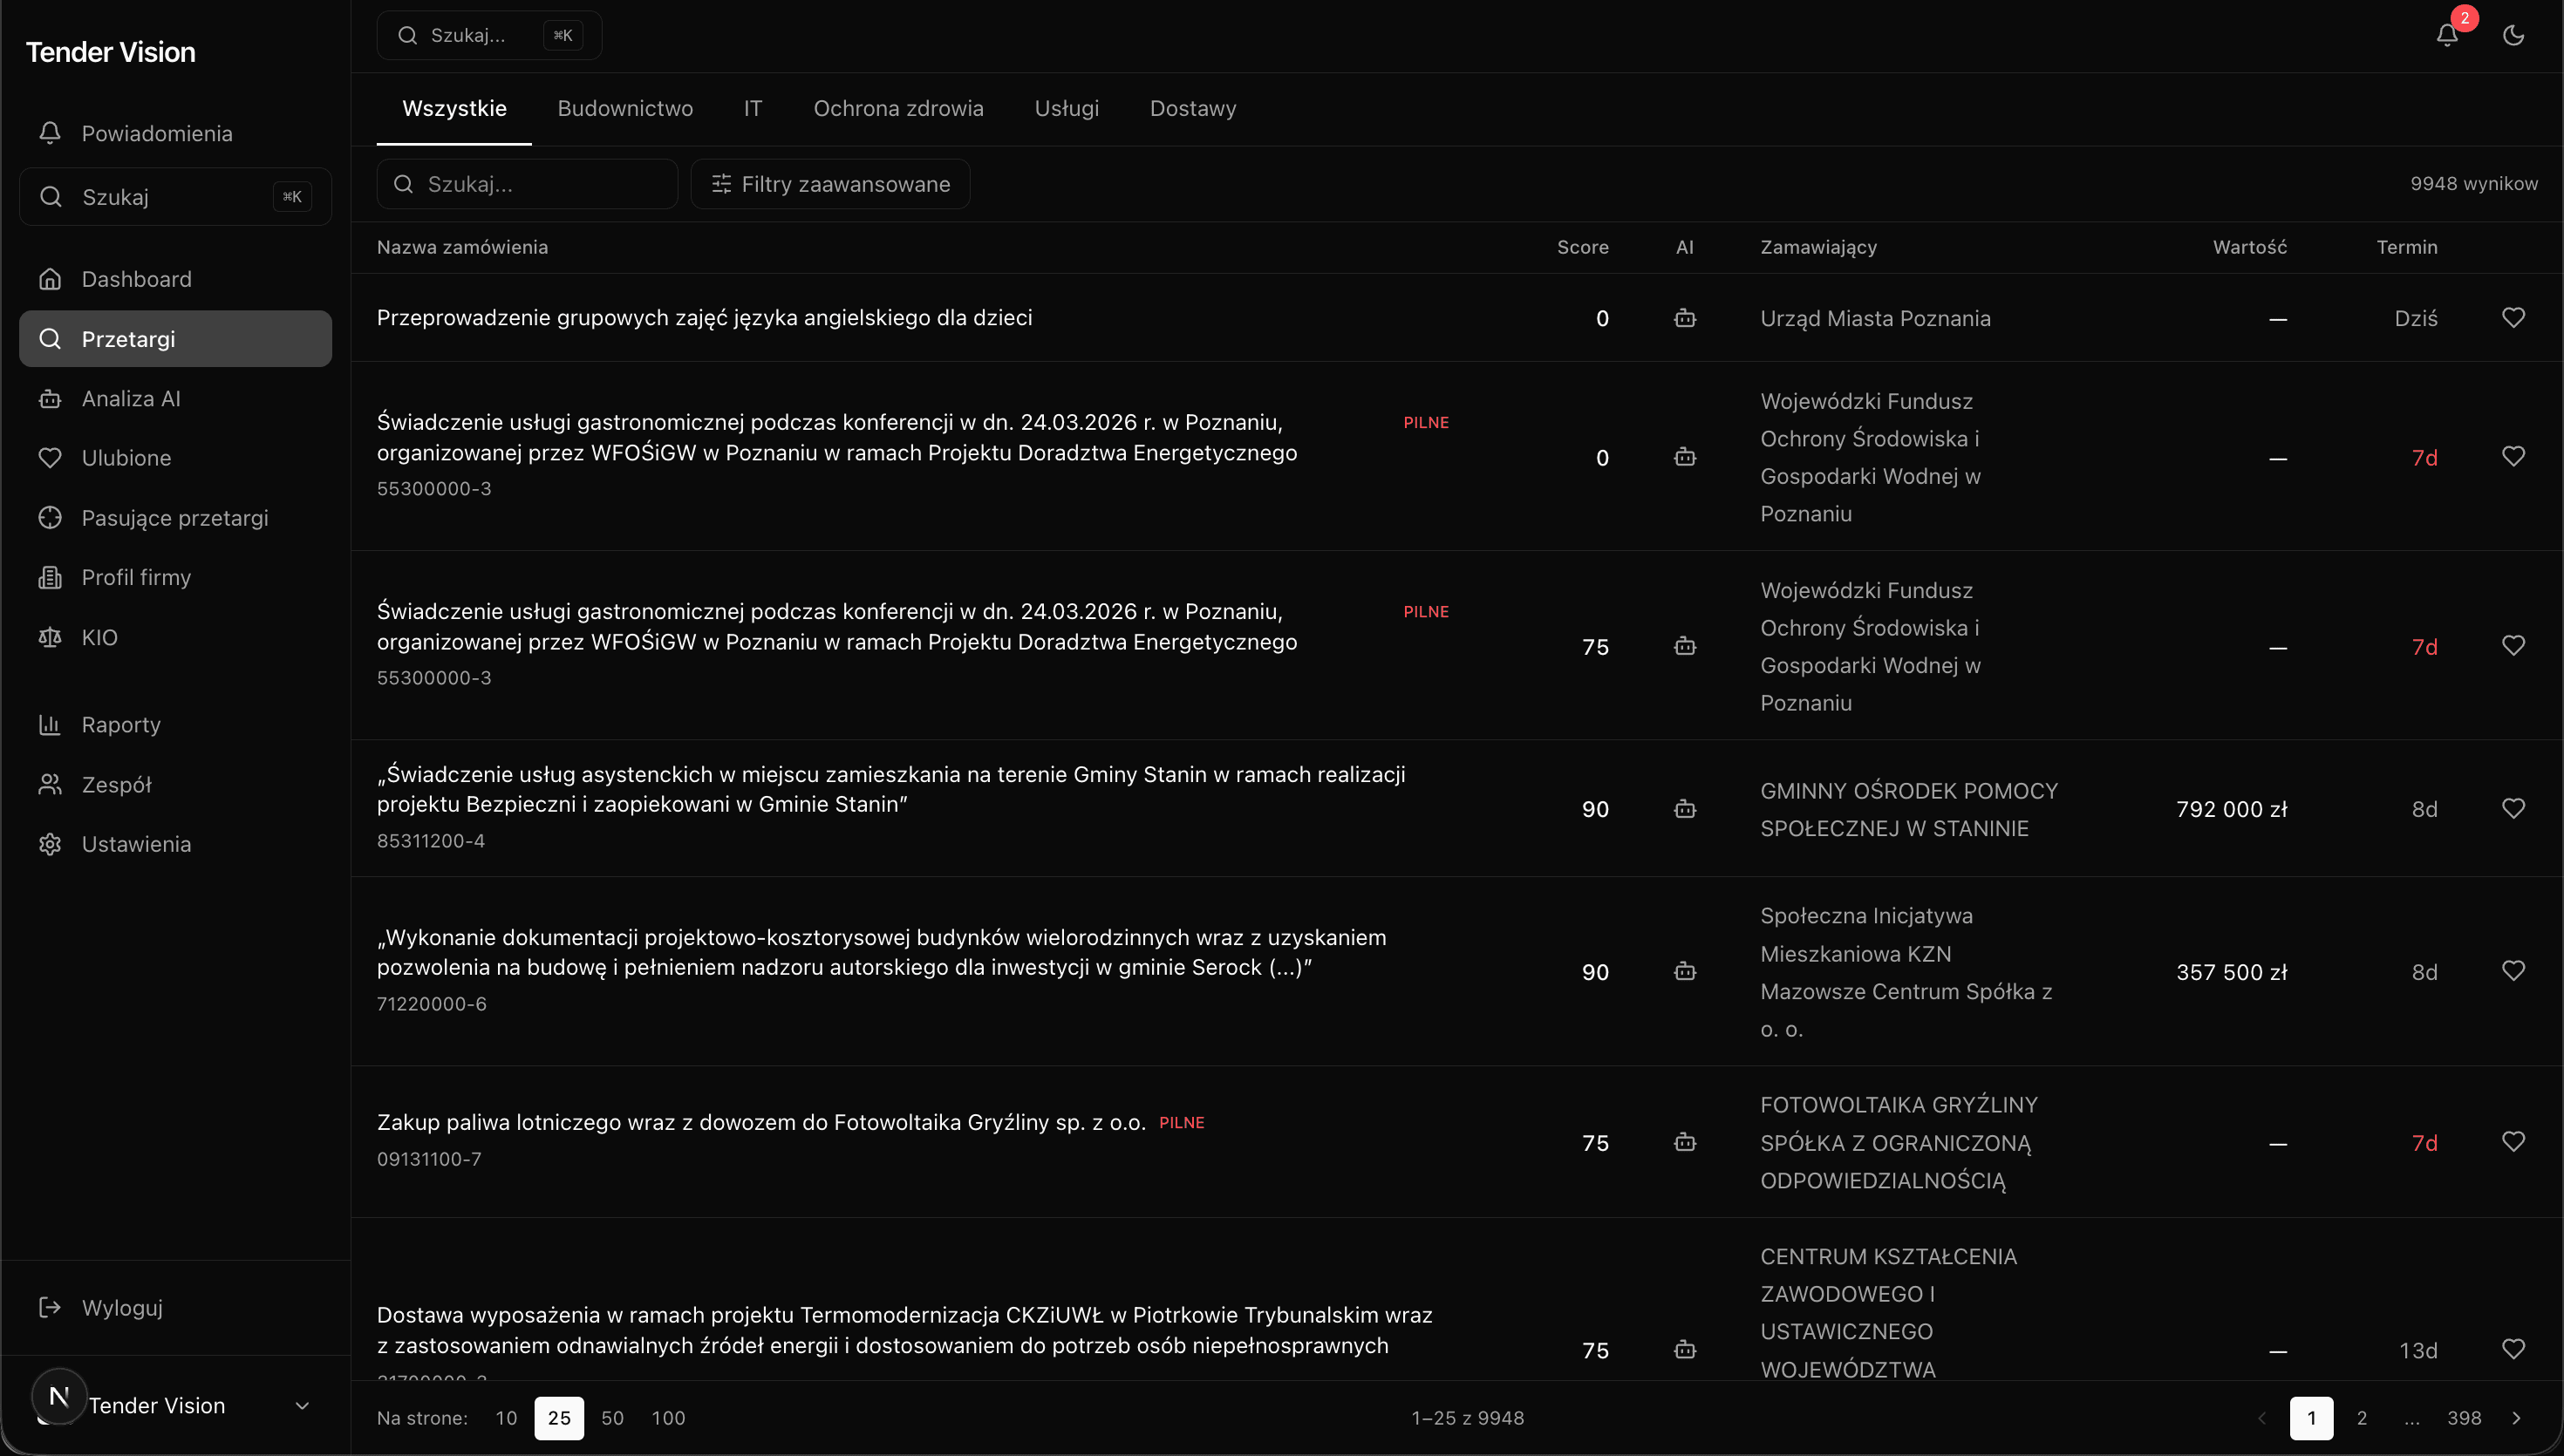The width and height of the screenshot is (2564, 1456).
Task: Switch to the Dostawy tab
Action: (1192, 108)
